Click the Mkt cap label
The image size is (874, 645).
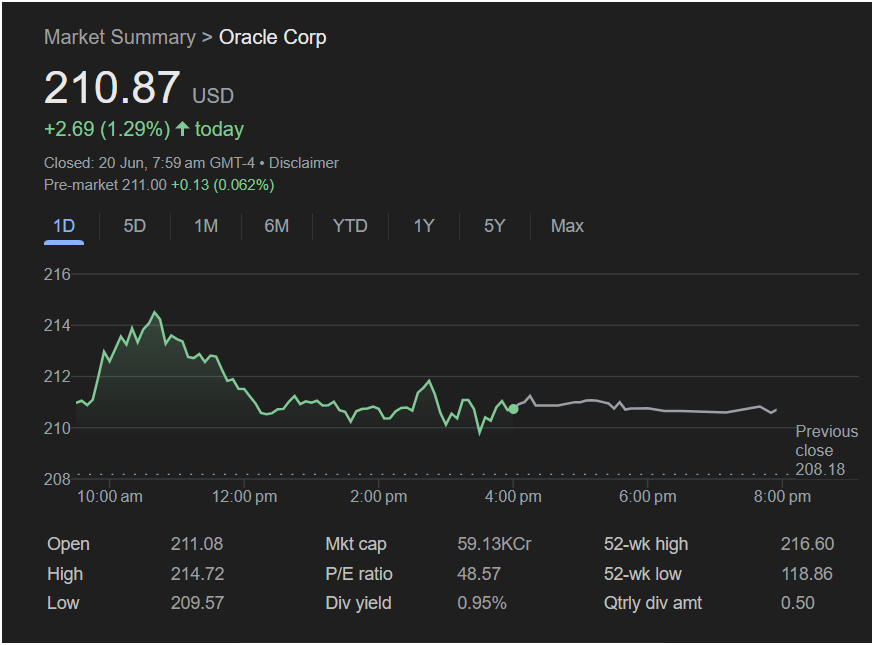(x=356, y=544)
